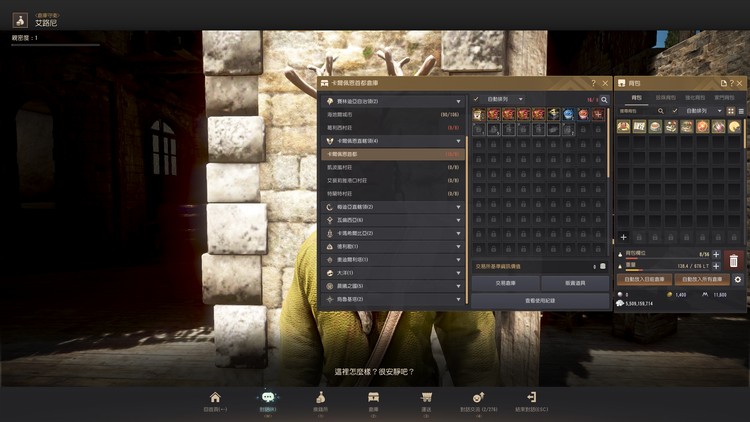Collapse the 卡爾佩恩直轄領 territory group
The height and width of the screenshot is (422, 750).
pyautogui.click(x=459, y=141)
